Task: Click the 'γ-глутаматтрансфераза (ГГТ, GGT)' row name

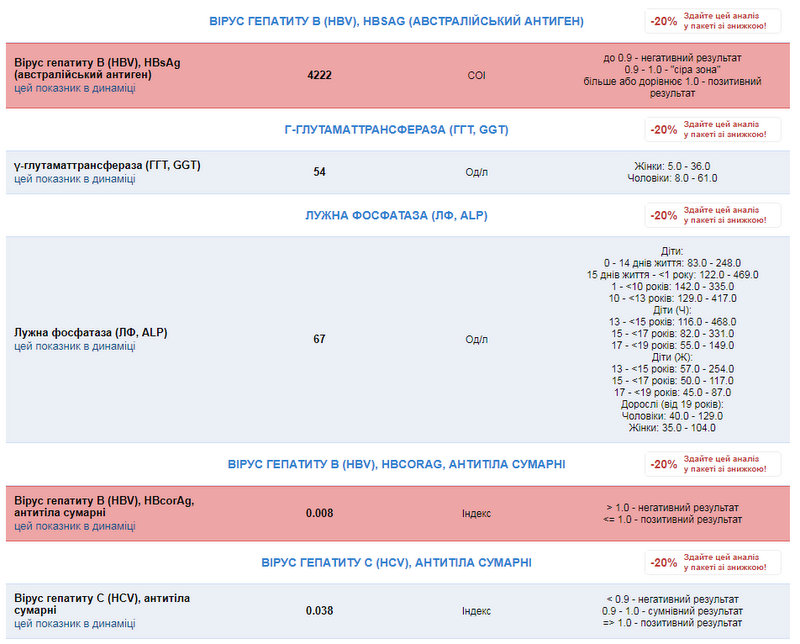Action: (107, 165)
